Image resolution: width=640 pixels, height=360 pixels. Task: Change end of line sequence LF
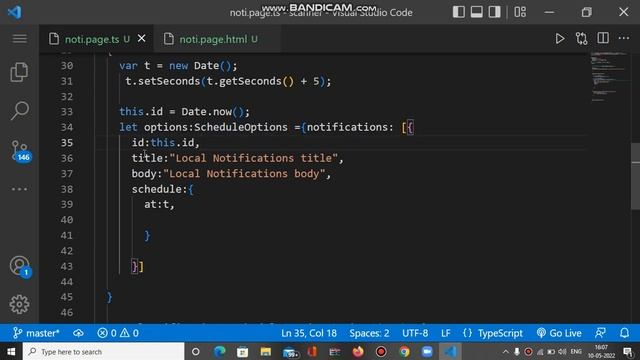[x=446, y=333]
